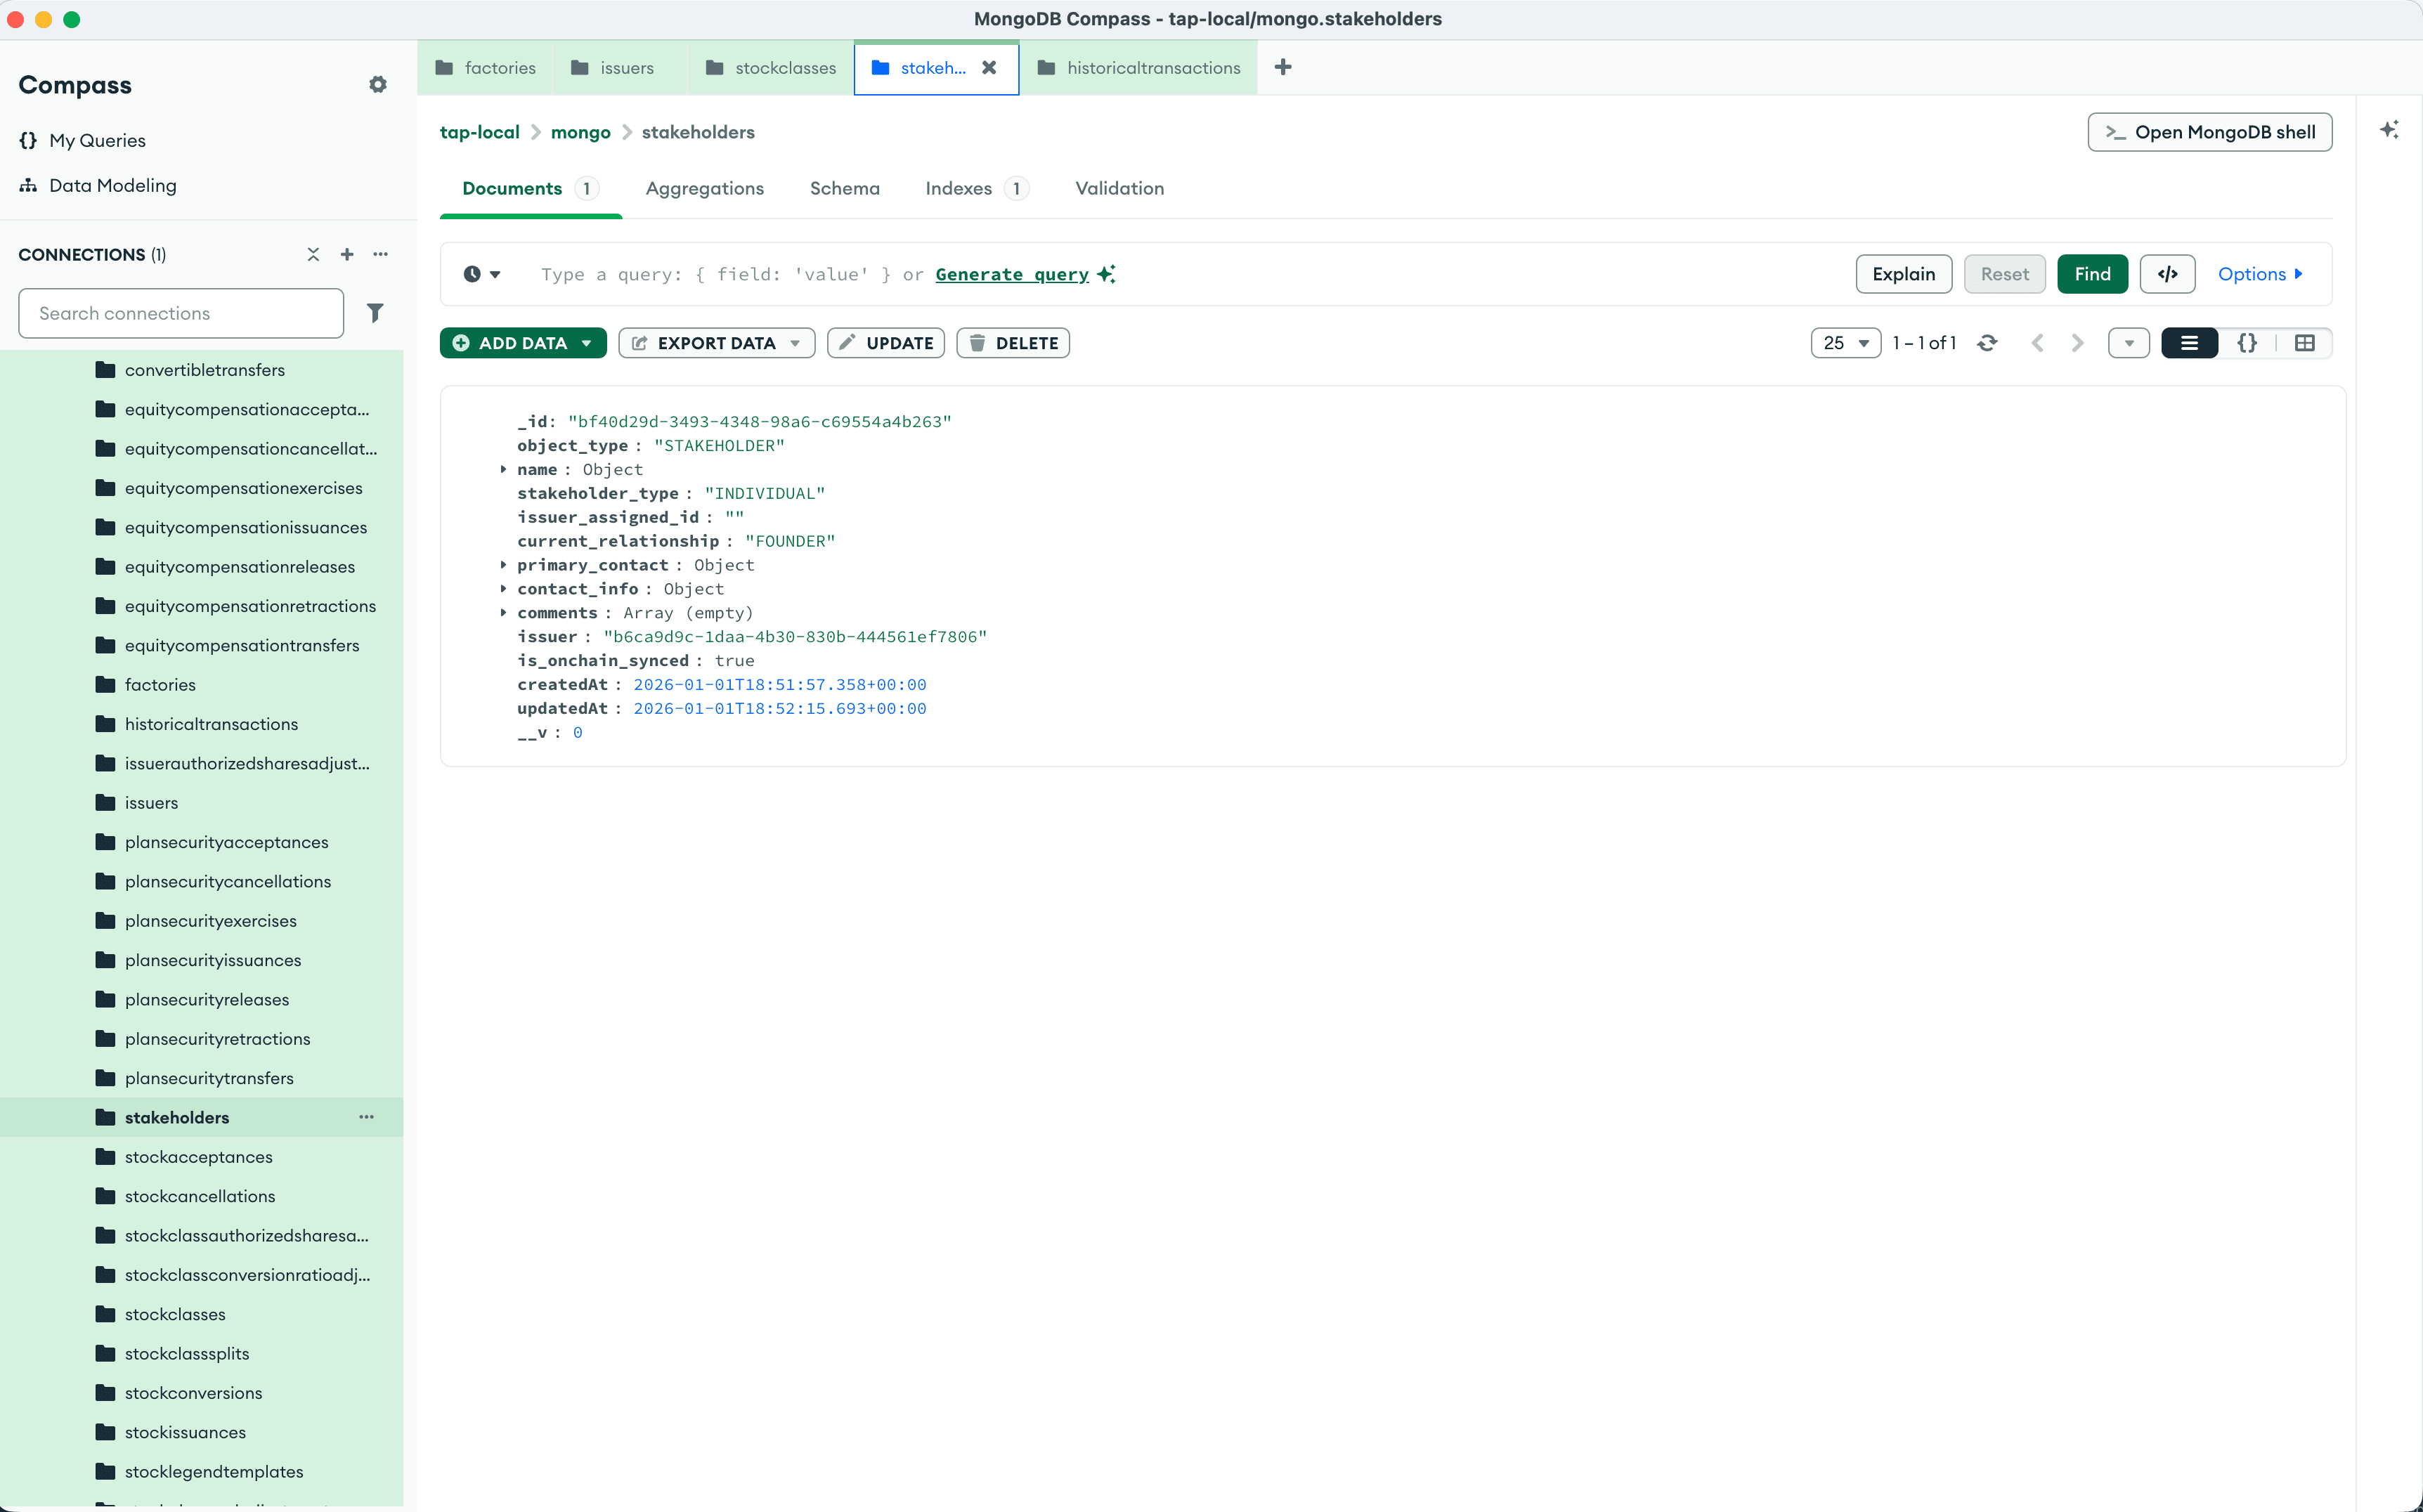This screenshot has width=2423, height=1512.
Task: Click the filter connections funnel icon
Action: coord(375,313)
